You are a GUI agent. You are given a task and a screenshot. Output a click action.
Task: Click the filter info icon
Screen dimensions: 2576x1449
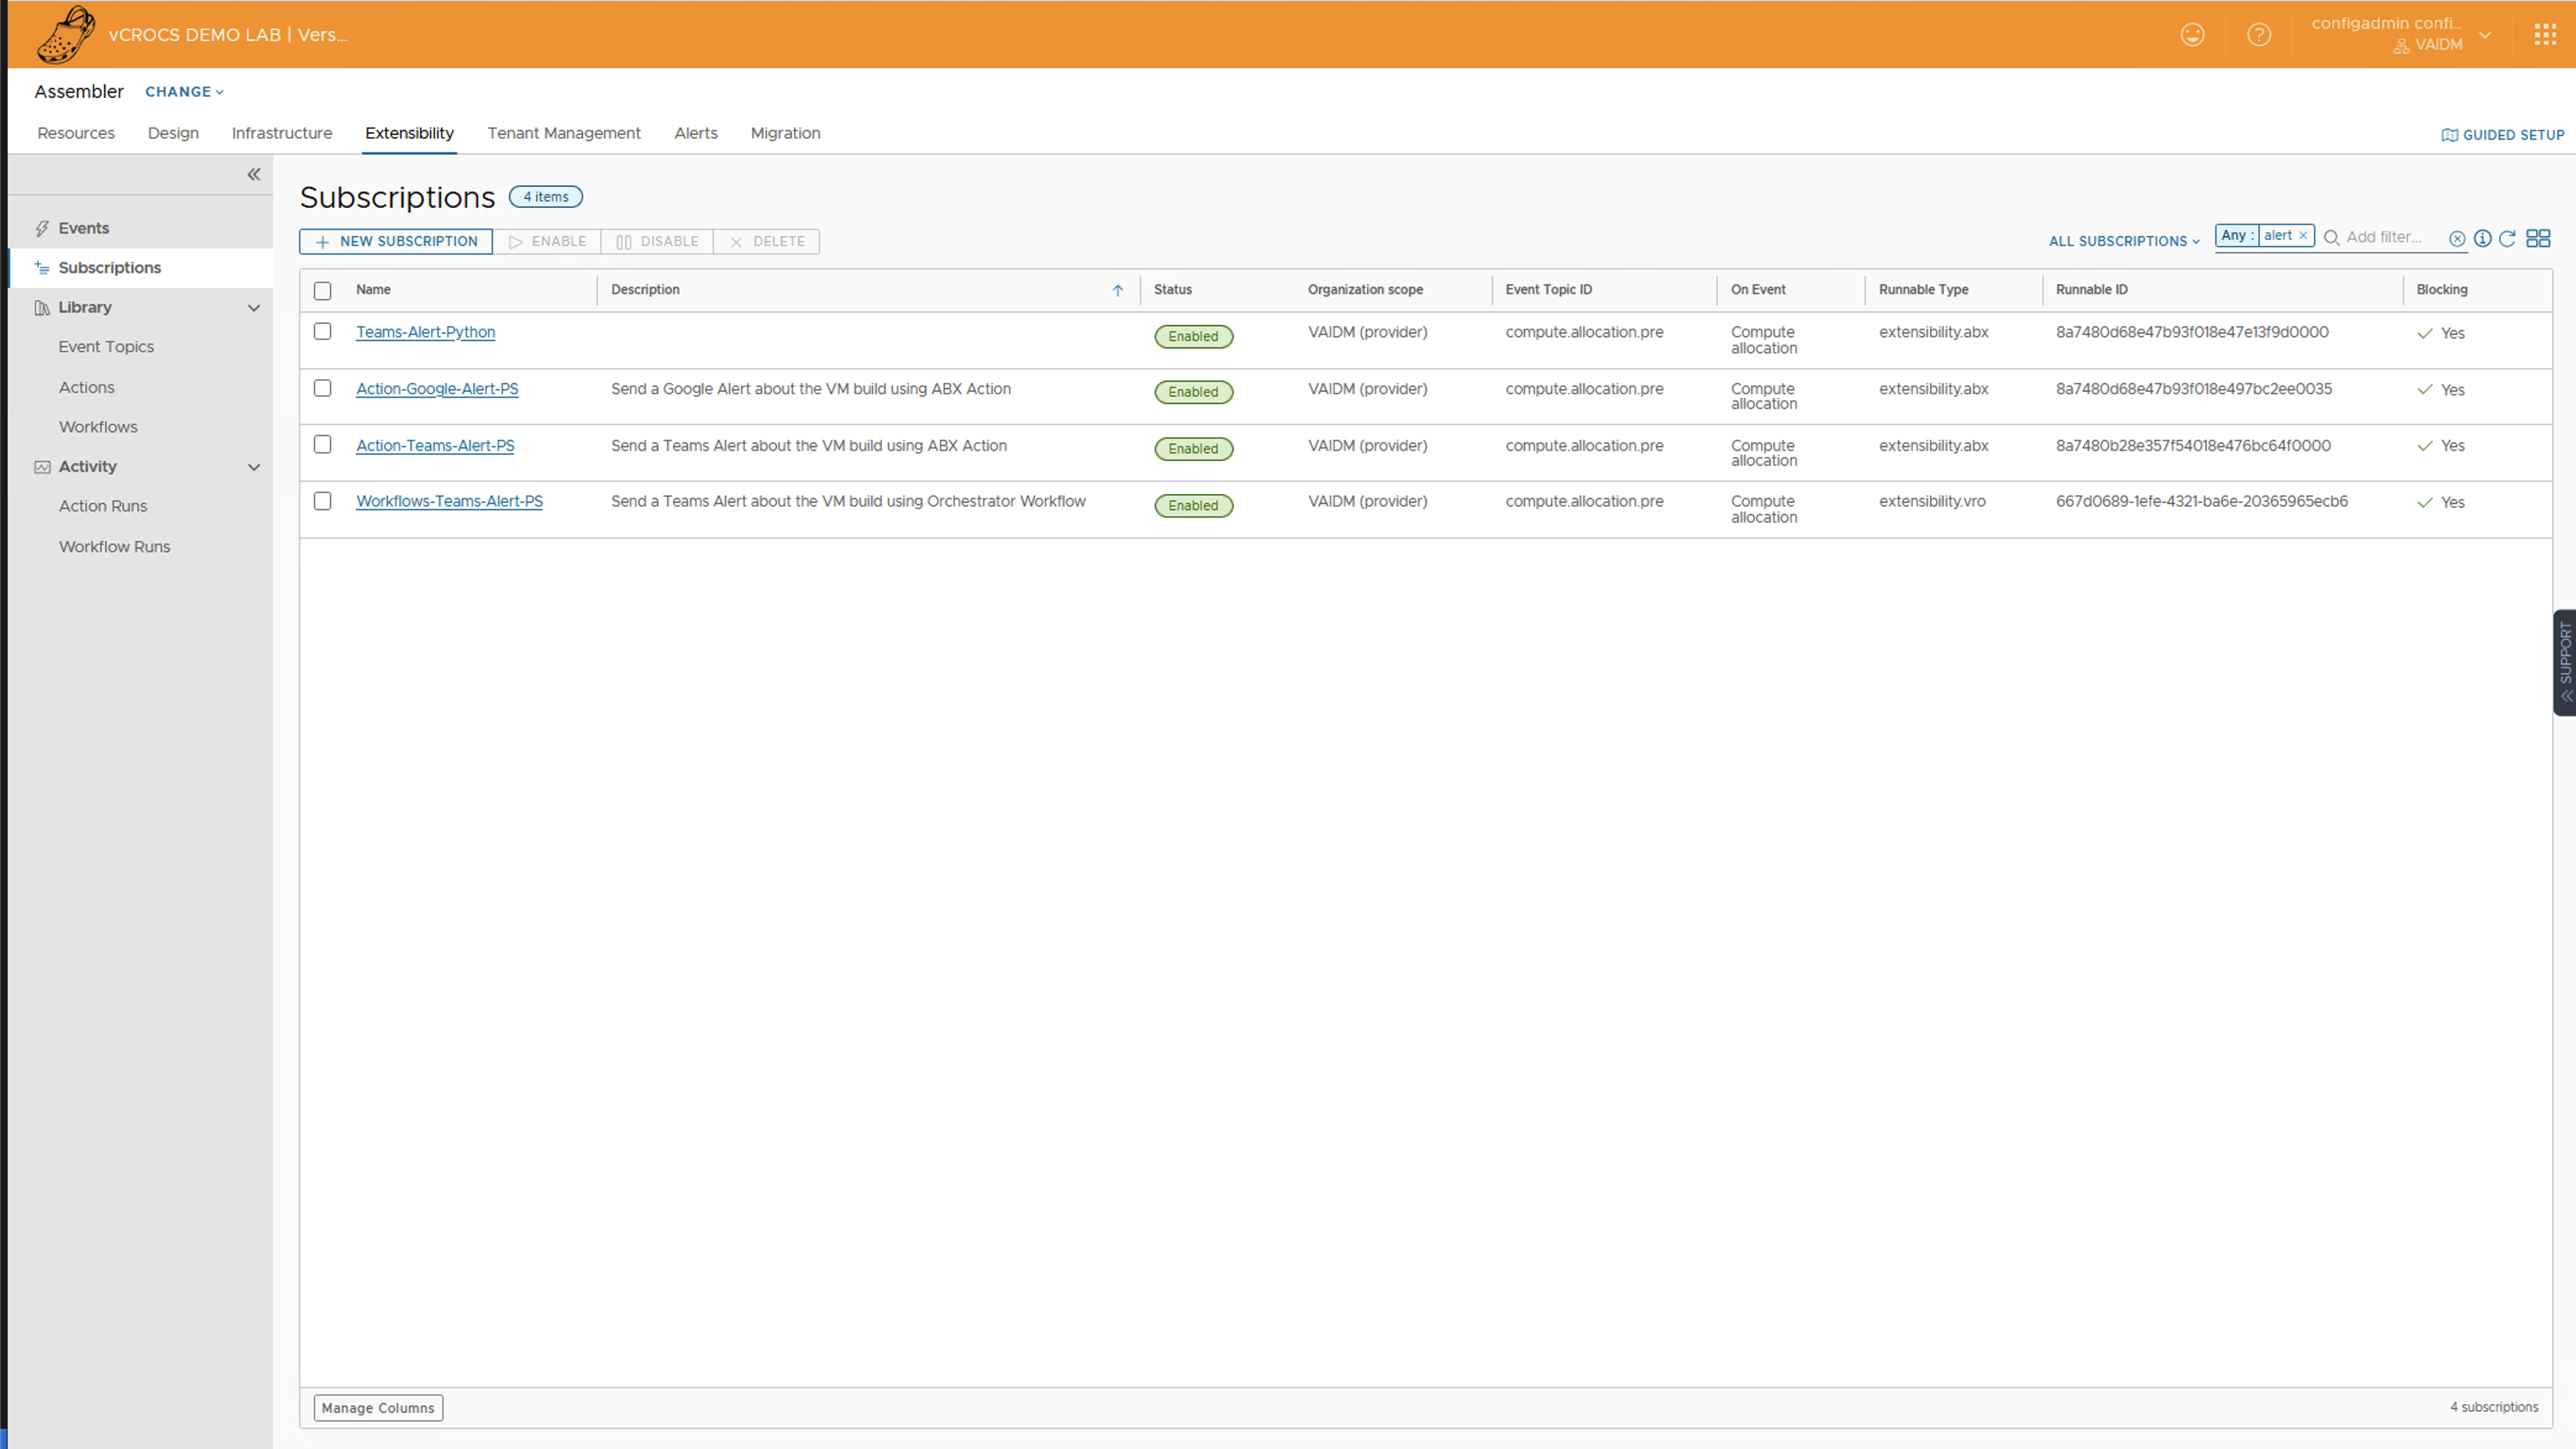[2482, 238]
